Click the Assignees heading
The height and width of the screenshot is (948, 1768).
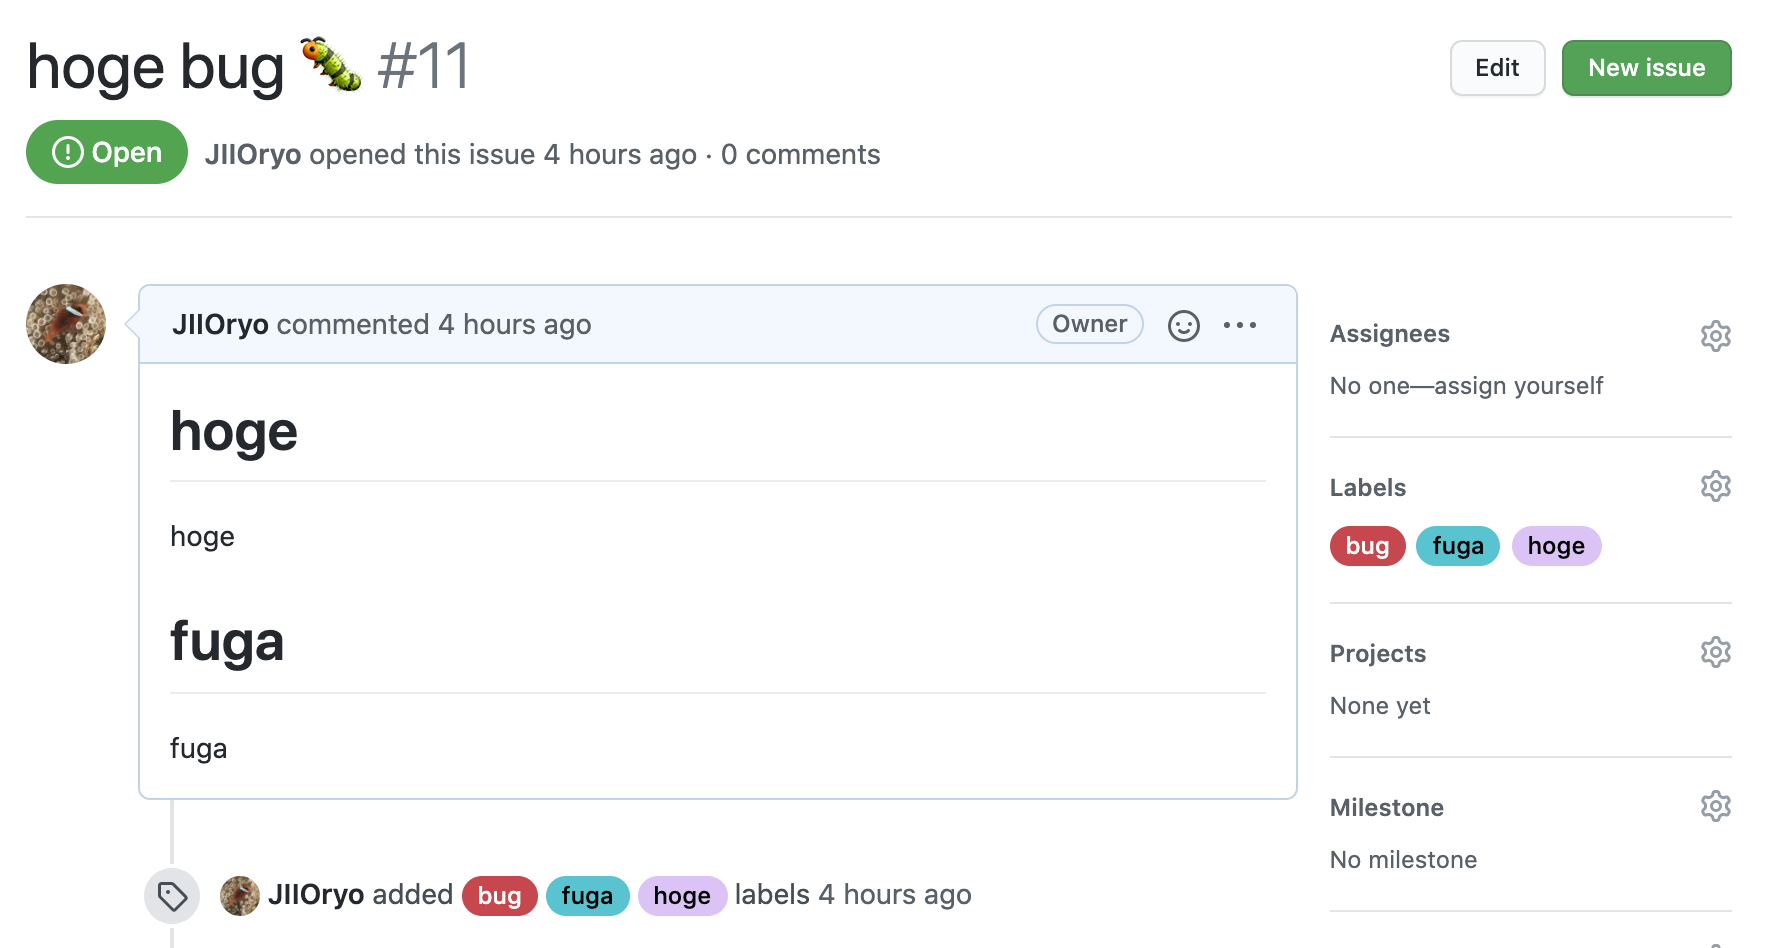(x=1389, y=334)
